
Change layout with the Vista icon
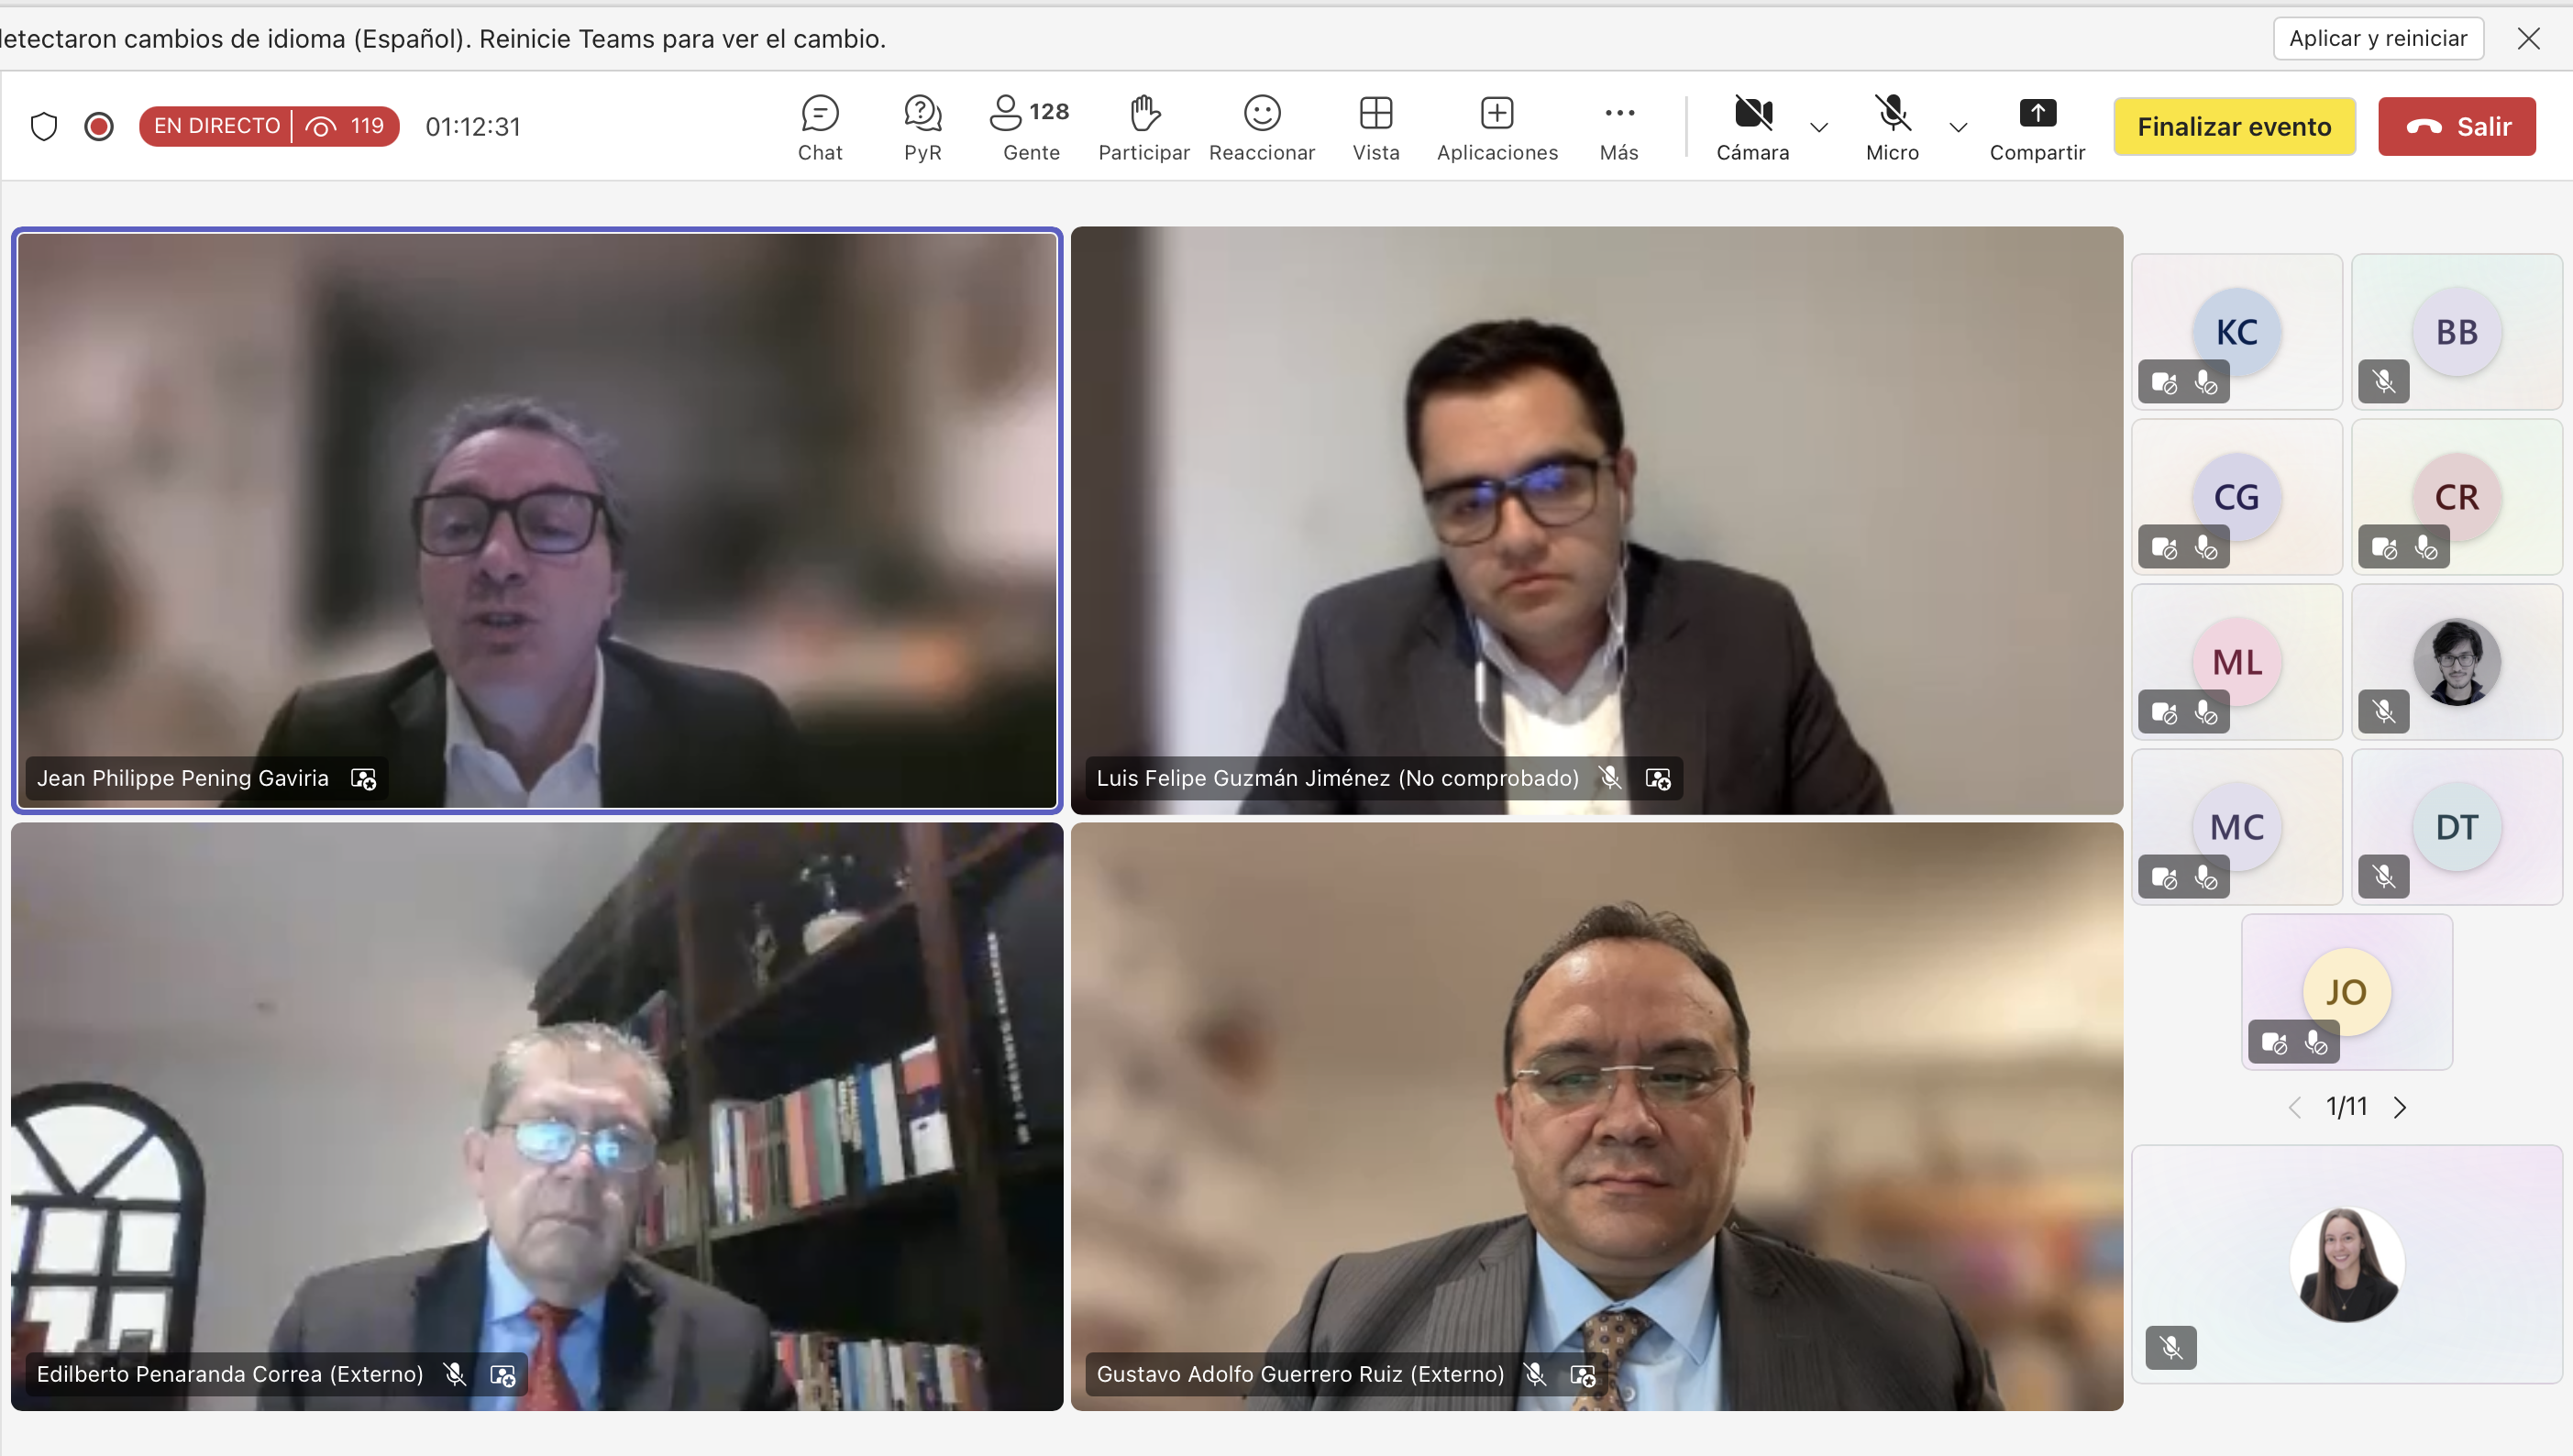[1376, 127]
